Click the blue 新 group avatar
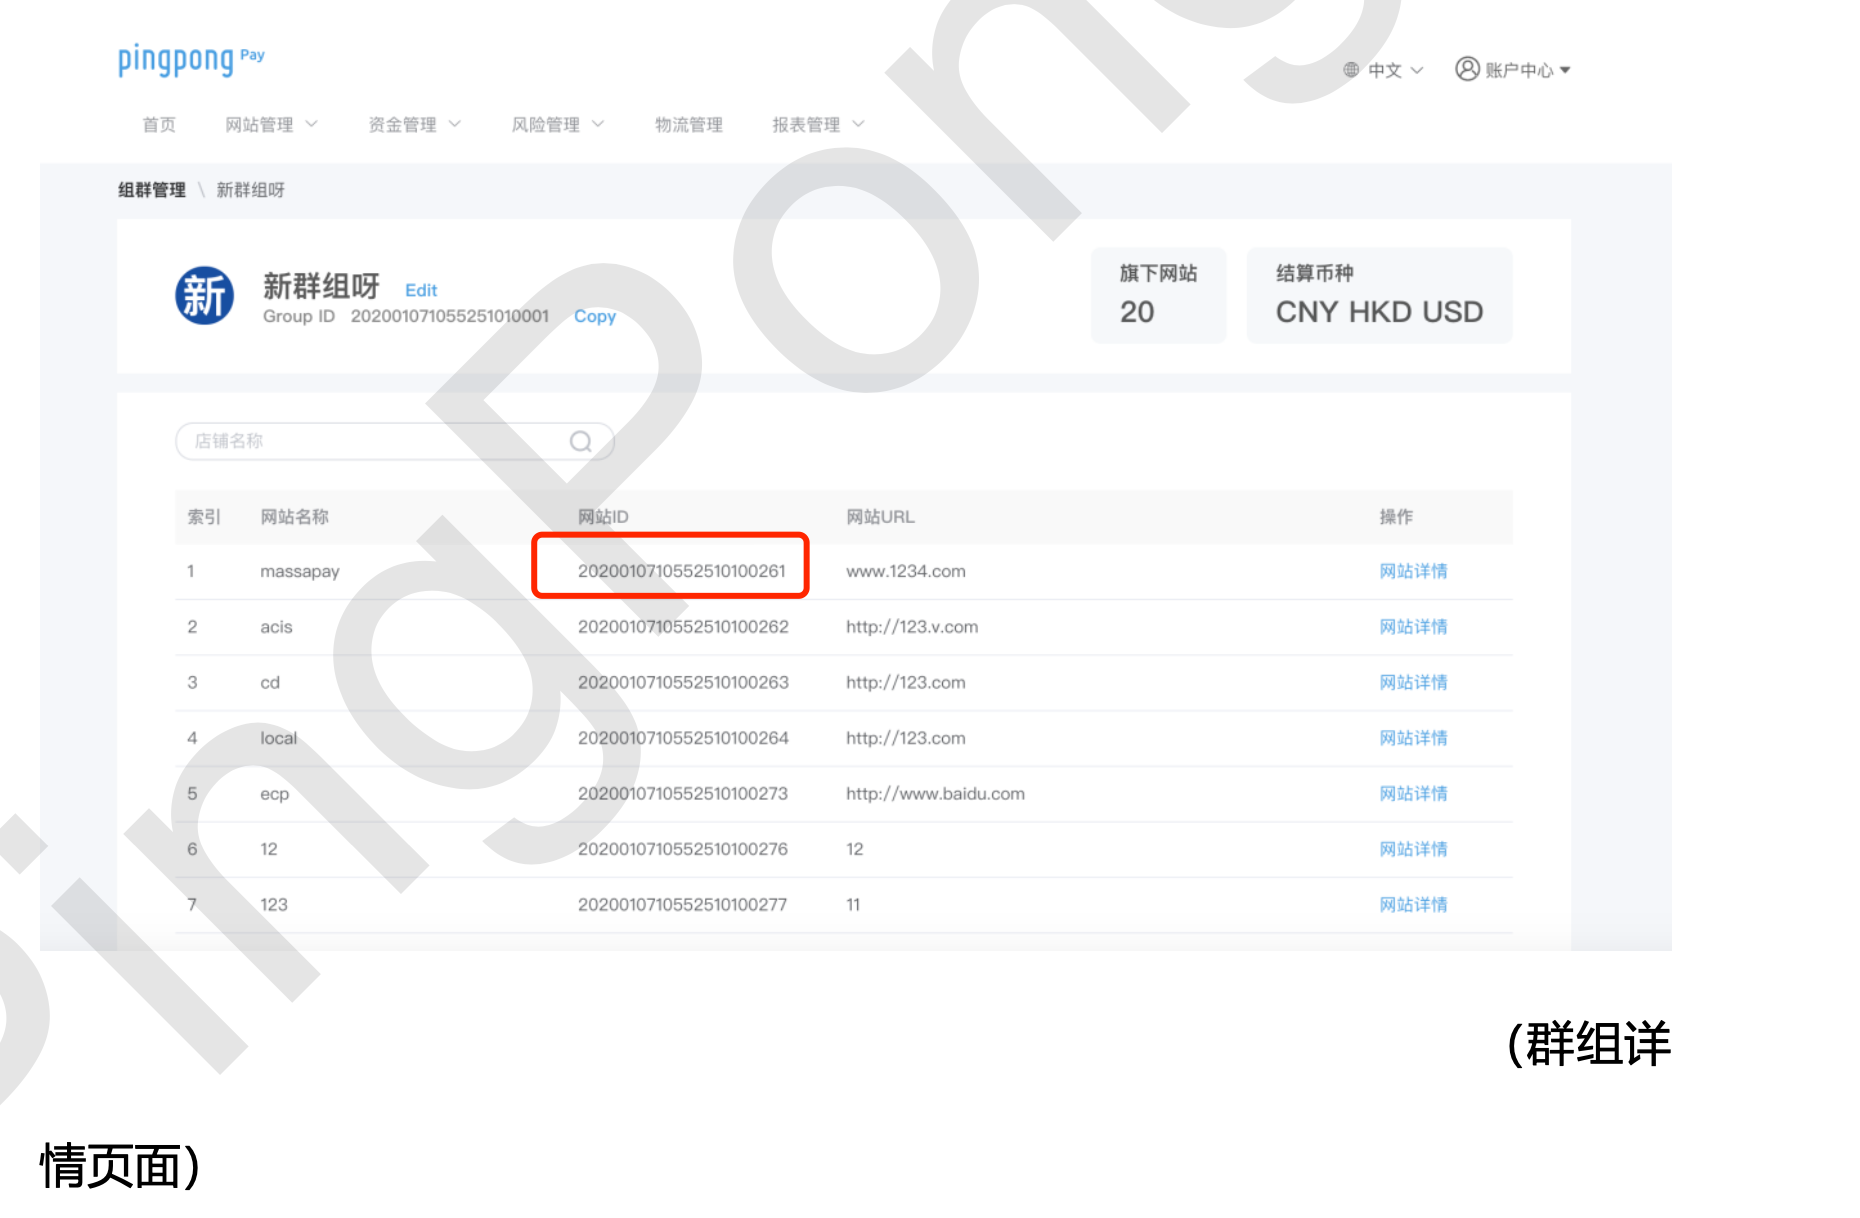This screenshot has width=1860, height=1218. pyautogui.click(x=205, y=296)
